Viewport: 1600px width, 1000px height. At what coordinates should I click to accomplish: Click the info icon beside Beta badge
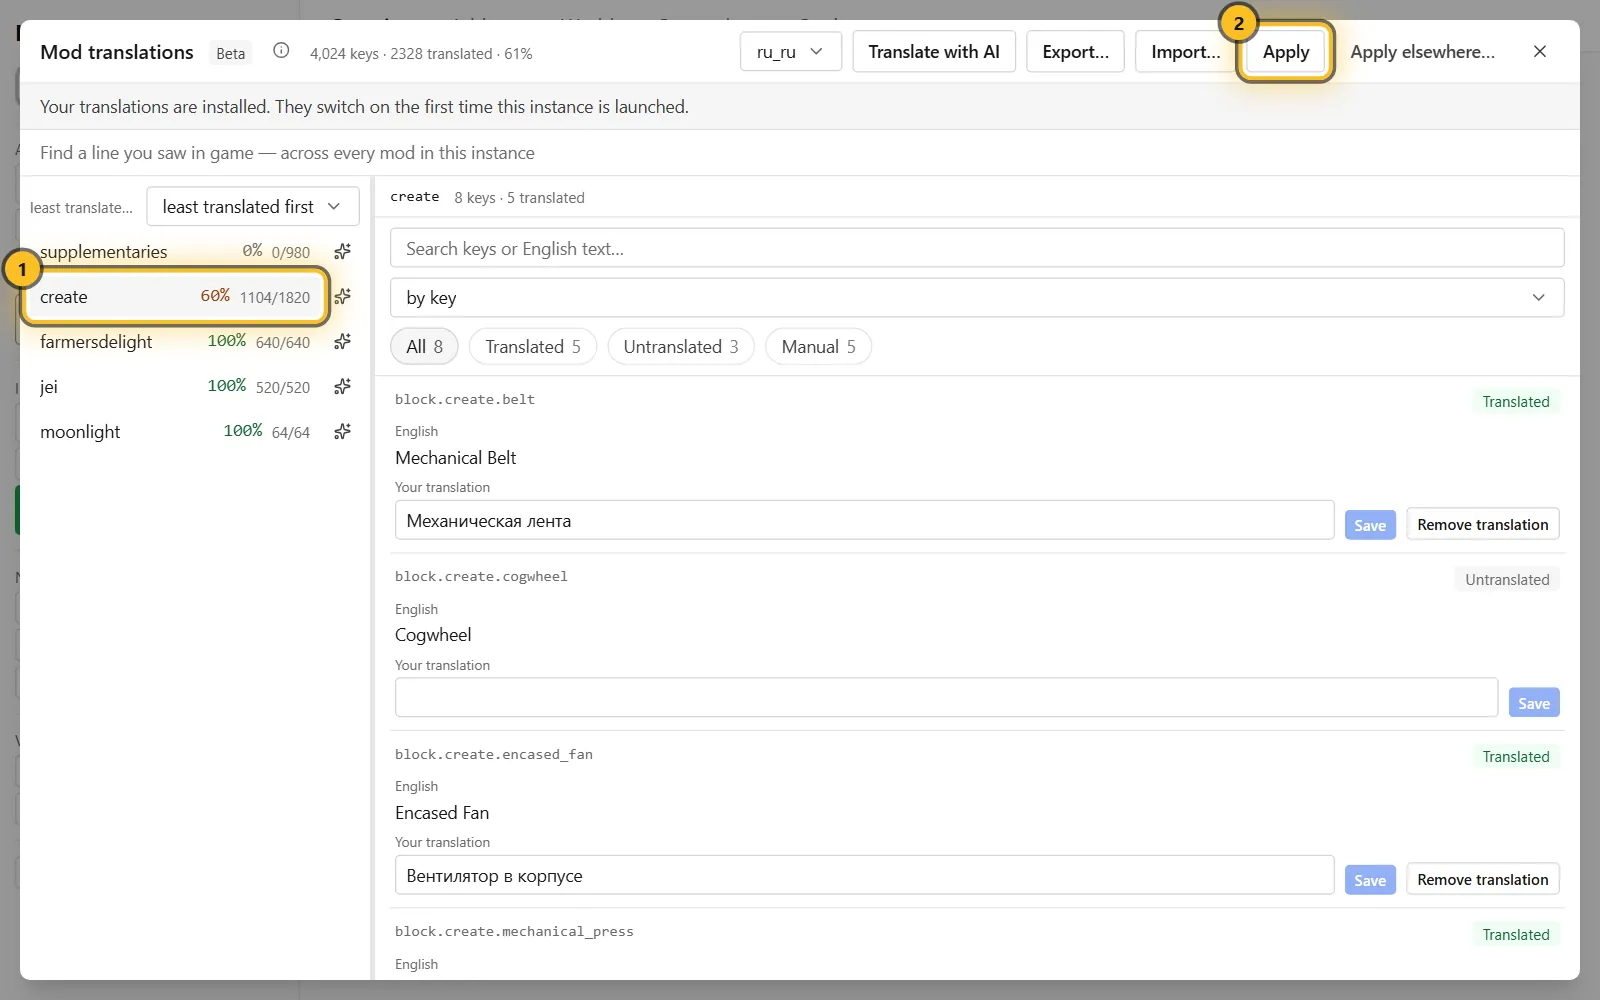(281, 51)
